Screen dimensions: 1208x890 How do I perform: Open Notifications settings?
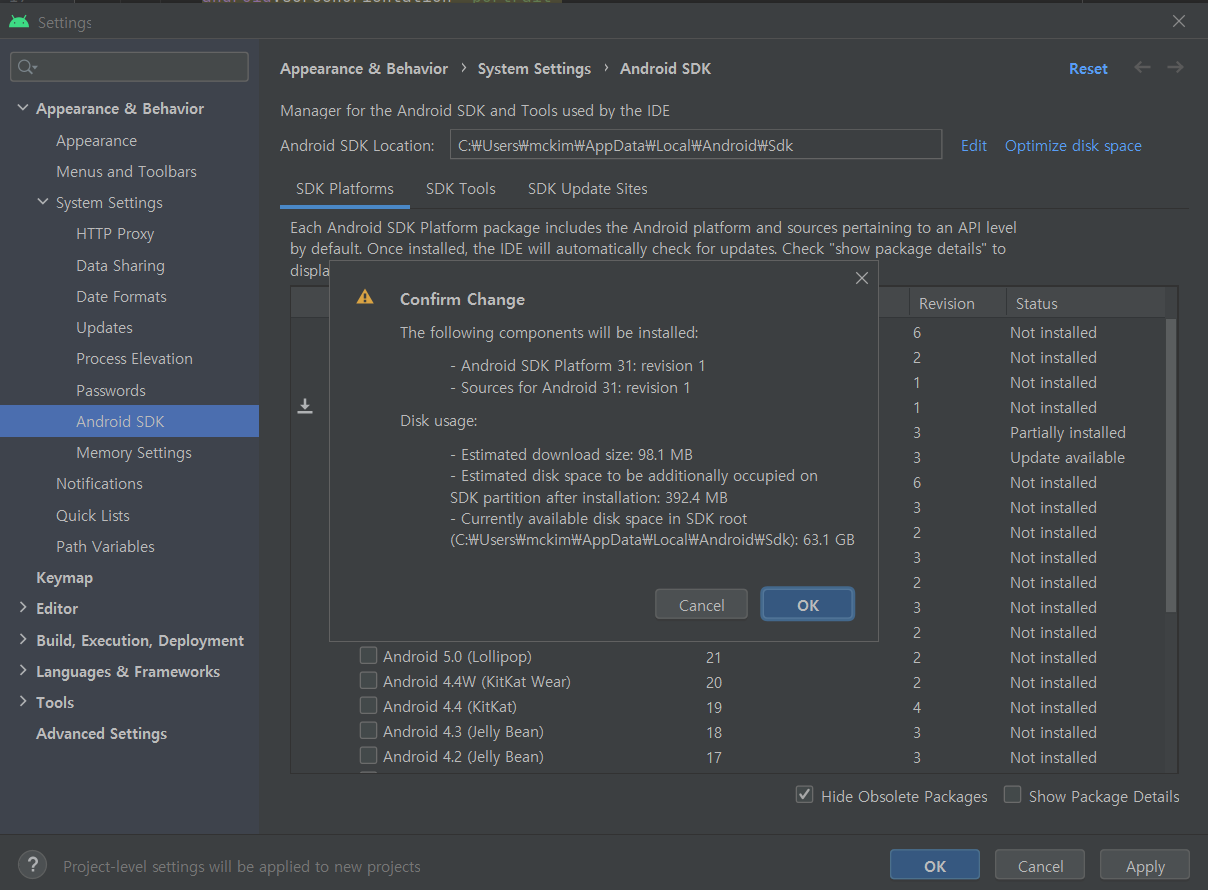(x=99, y=484)
